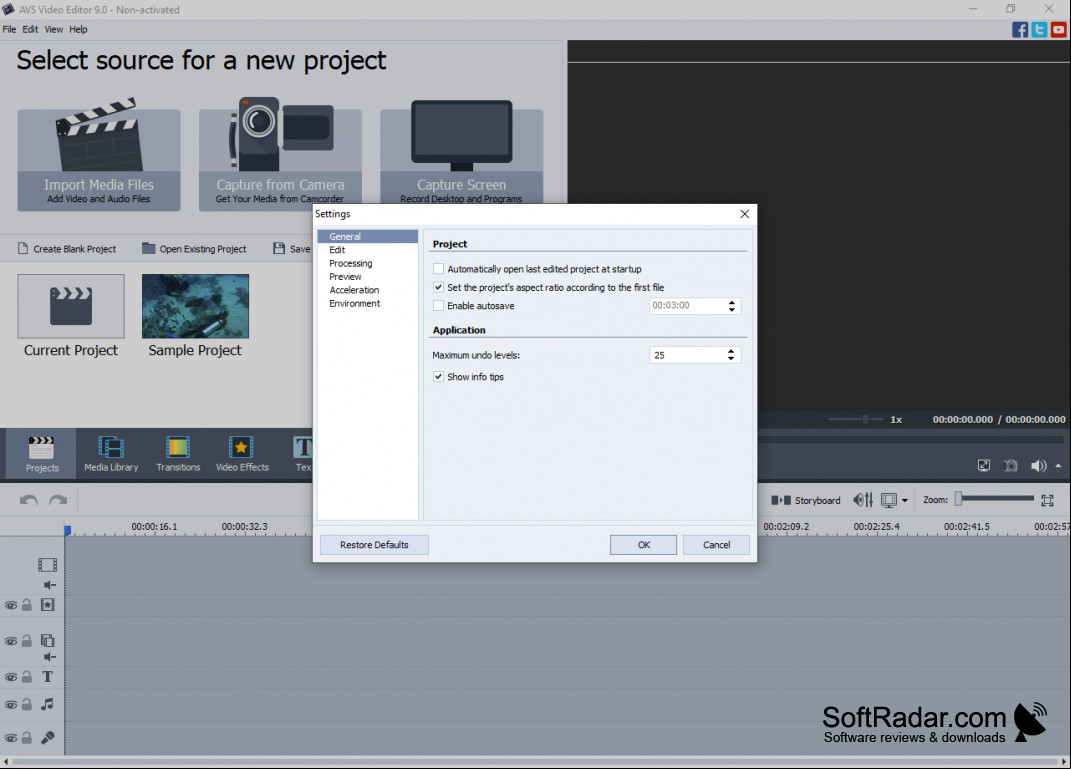
Task: Click the video effects track star icon
Action: click(x=47, y=604)
